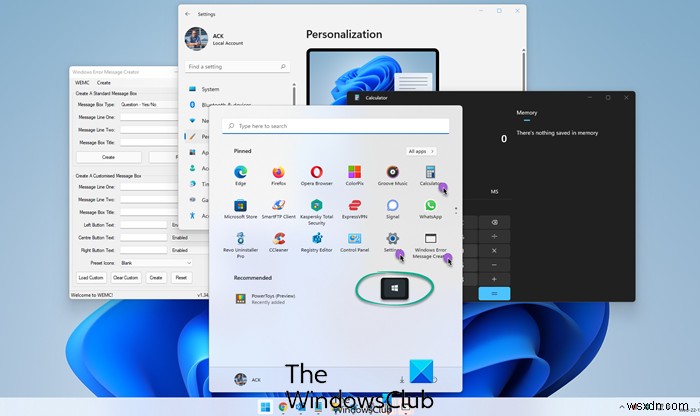700x416 pixels.
Task: Click the desktop preview thumbnail in Personalization
Action: [372, 77]
